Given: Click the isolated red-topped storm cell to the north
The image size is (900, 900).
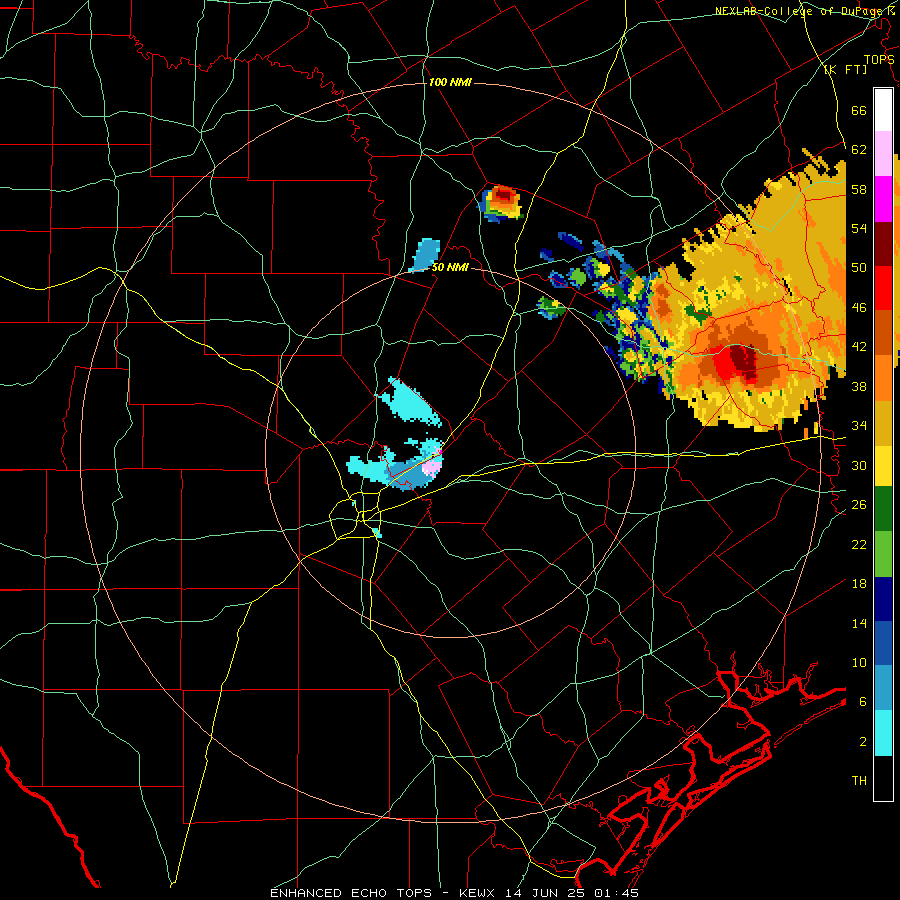Looking at the screenshot, I should tap(502, 202).
